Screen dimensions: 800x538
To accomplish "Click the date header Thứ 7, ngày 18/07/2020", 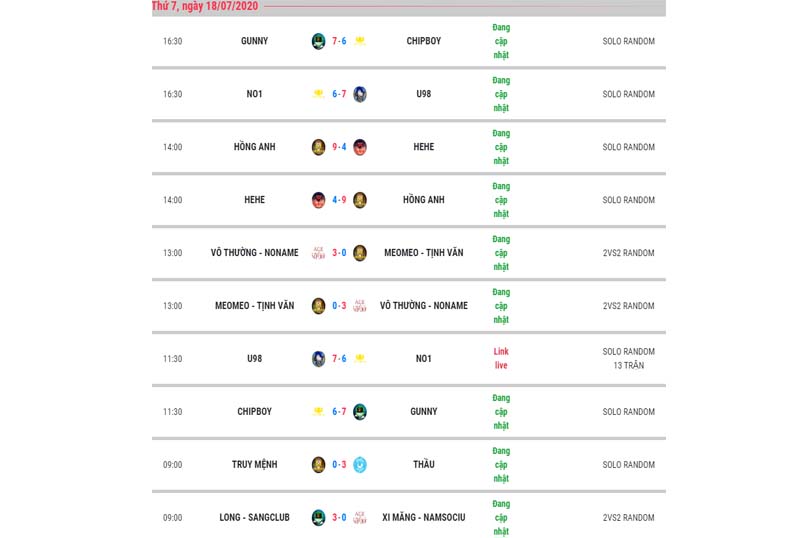I will (205, 6).
